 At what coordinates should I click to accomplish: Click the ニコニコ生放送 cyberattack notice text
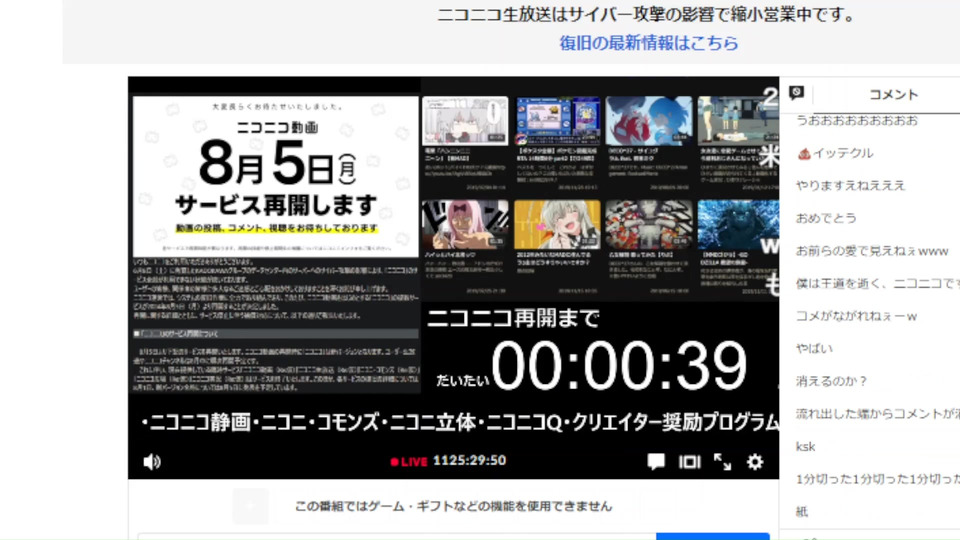[x=648, y=15]
